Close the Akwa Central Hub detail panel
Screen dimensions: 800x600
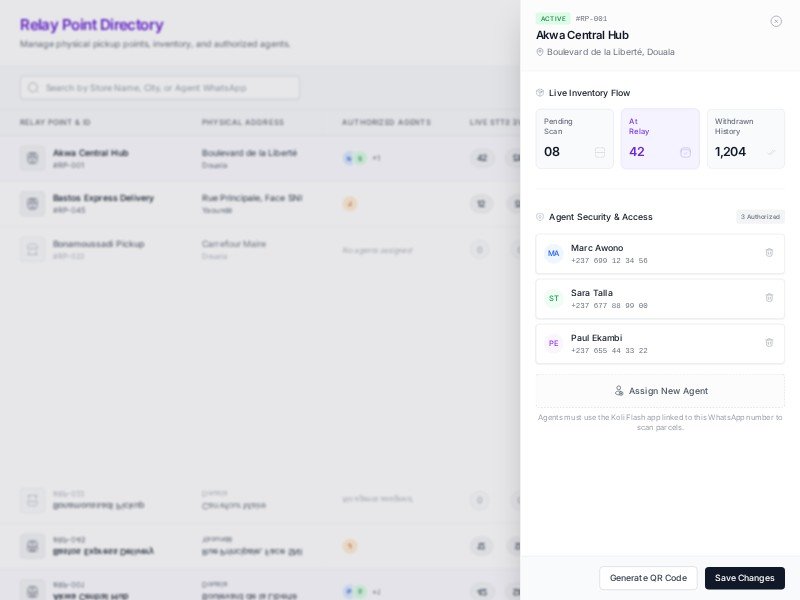tap(777, 21)
